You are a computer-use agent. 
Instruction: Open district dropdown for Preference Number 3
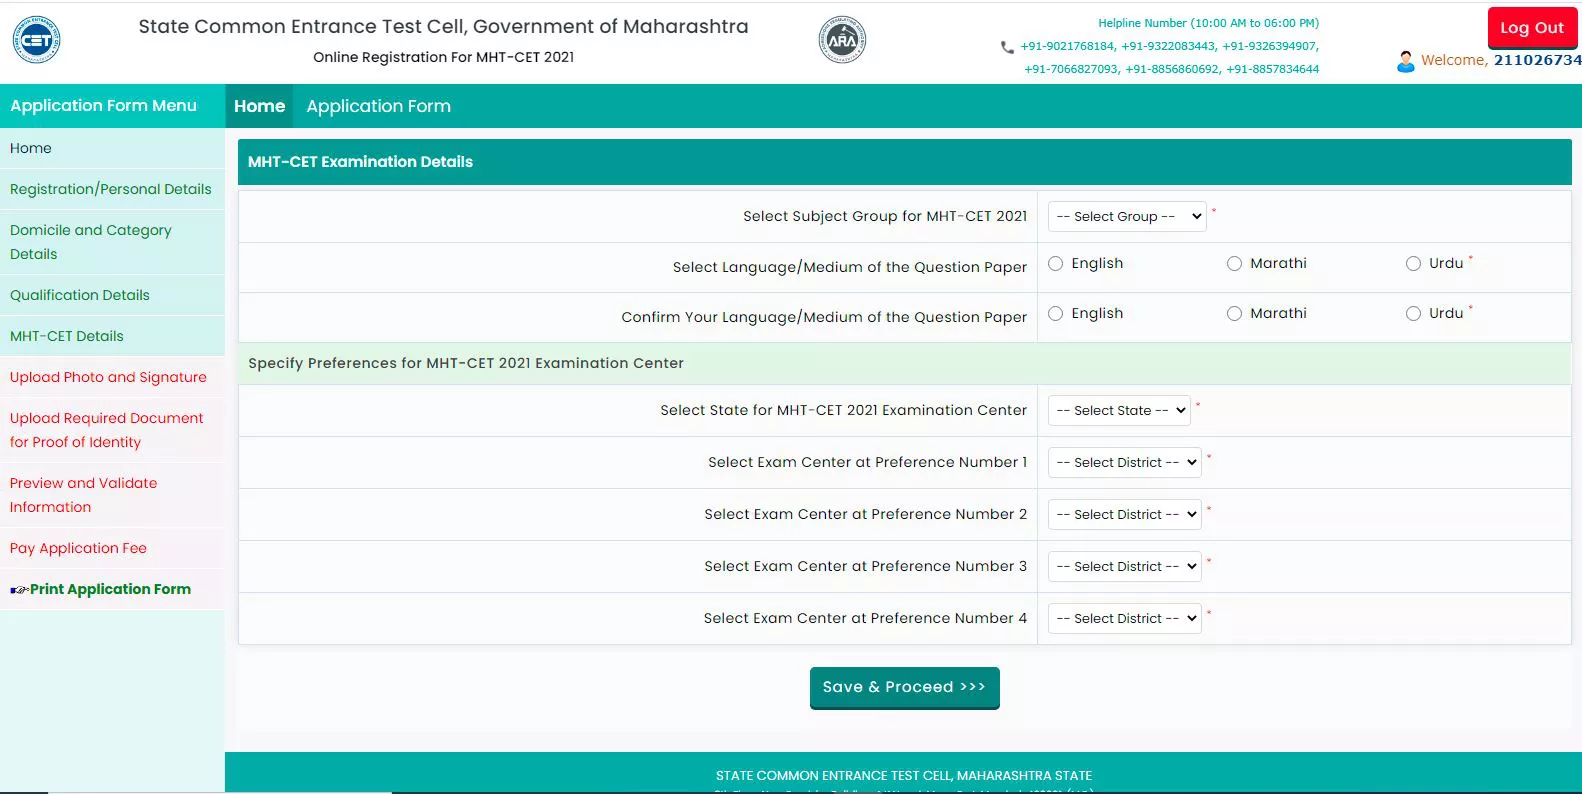coord(1125,566)
